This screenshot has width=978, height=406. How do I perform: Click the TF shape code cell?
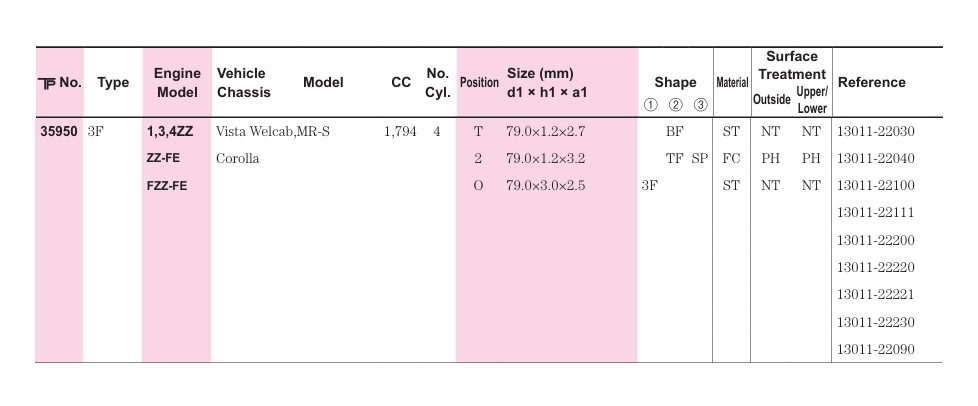click(x=674, y=158)
